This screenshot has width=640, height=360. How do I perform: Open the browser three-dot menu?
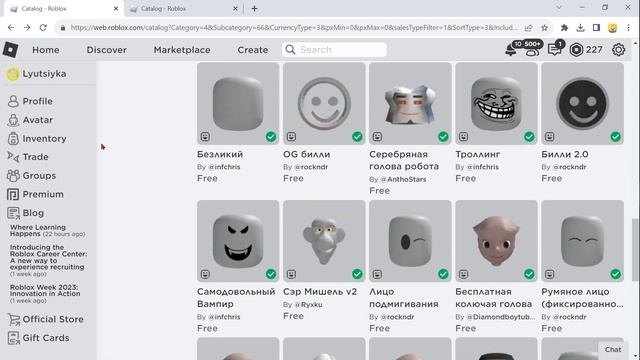click(628, 28)
